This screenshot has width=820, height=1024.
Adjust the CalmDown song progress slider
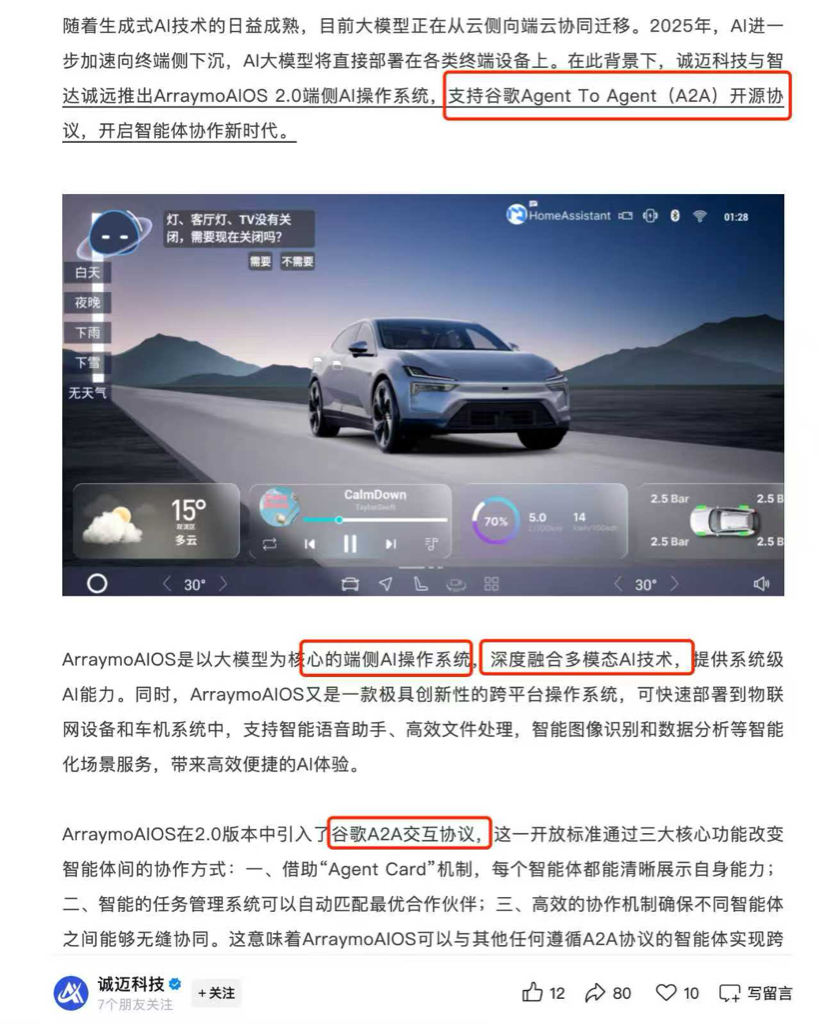(x=375, y=520)
